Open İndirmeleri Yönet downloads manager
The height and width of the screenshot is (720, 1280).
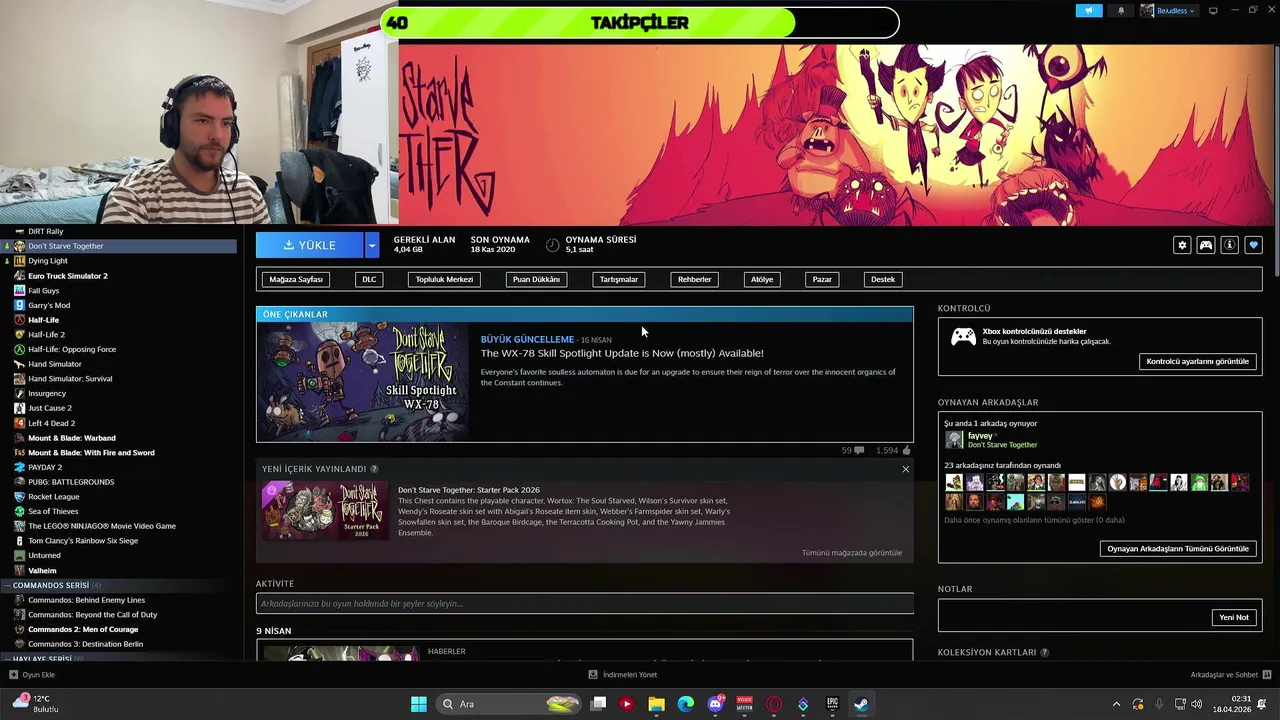[623, 675]
